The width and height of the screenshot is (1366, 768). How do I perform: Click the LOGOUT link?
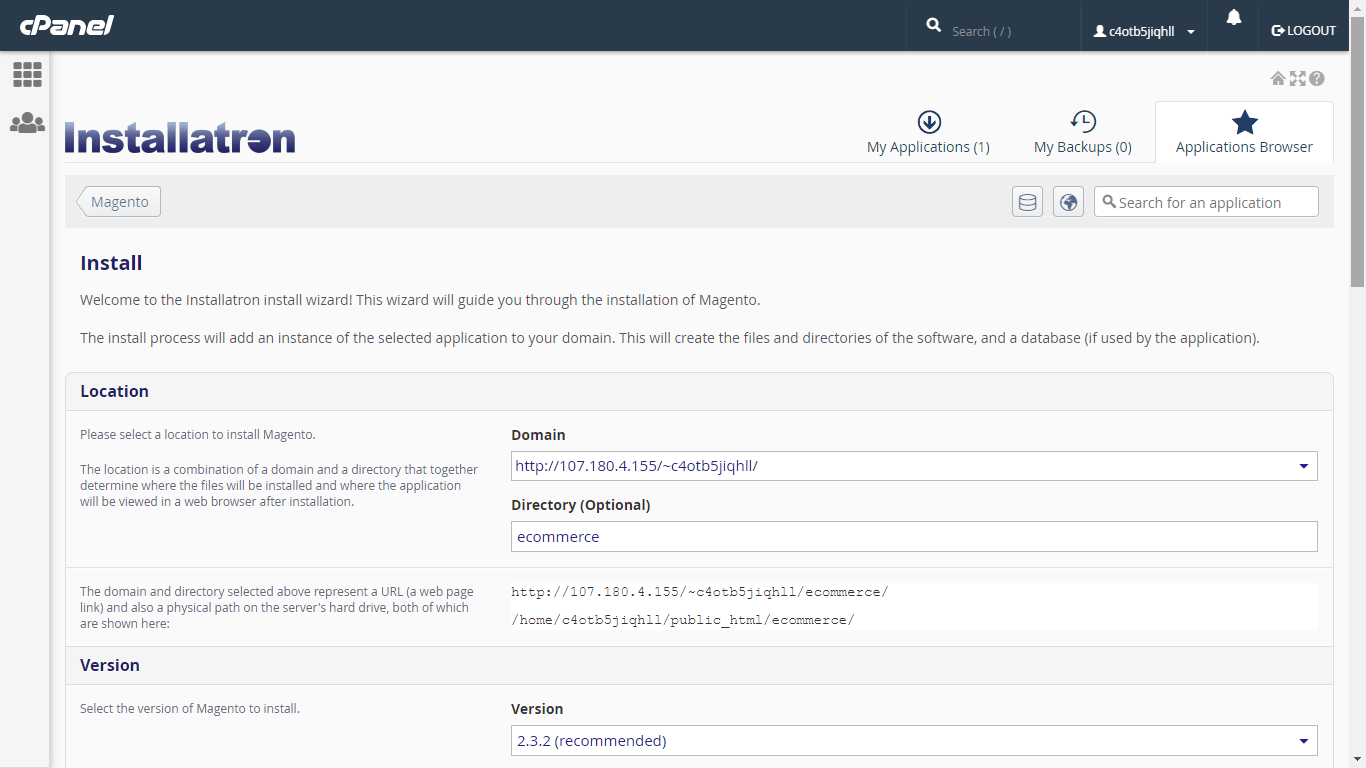(x=1303, y=30)
